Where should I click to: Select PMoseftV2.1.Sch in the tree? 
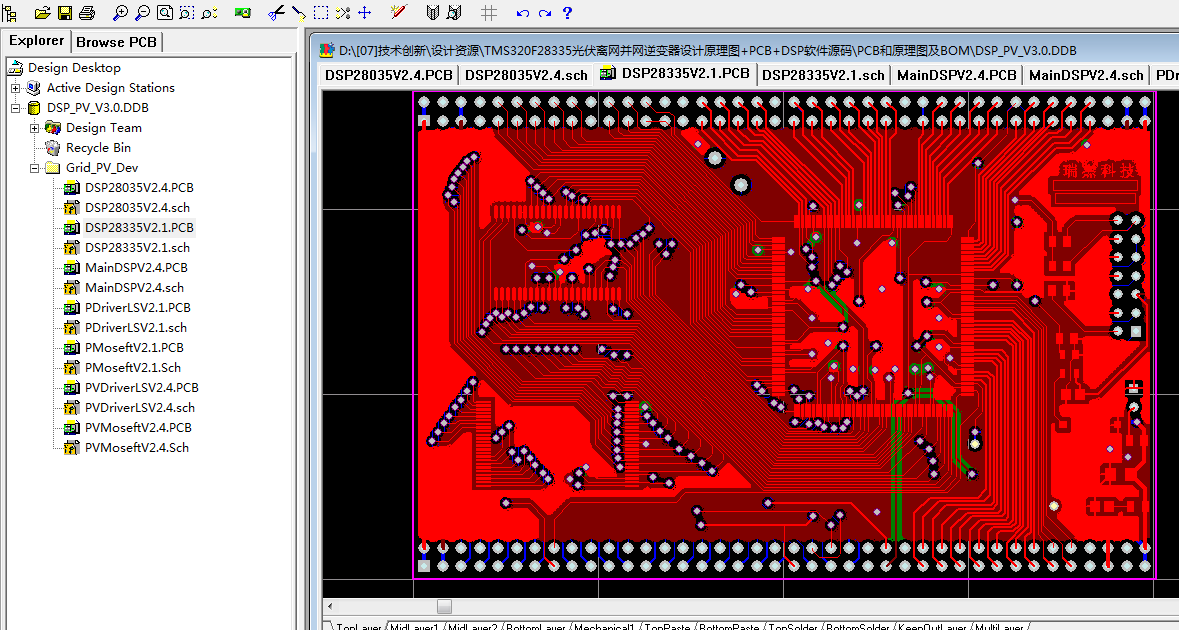tap(132, 368)
